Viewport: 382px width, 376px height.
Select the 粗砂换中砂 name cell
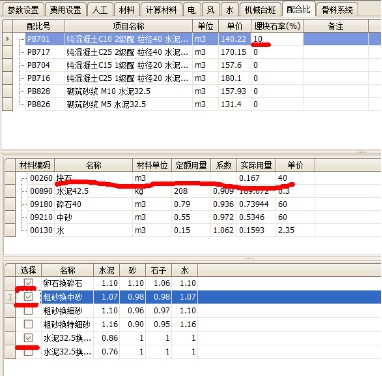coord(67,297)
